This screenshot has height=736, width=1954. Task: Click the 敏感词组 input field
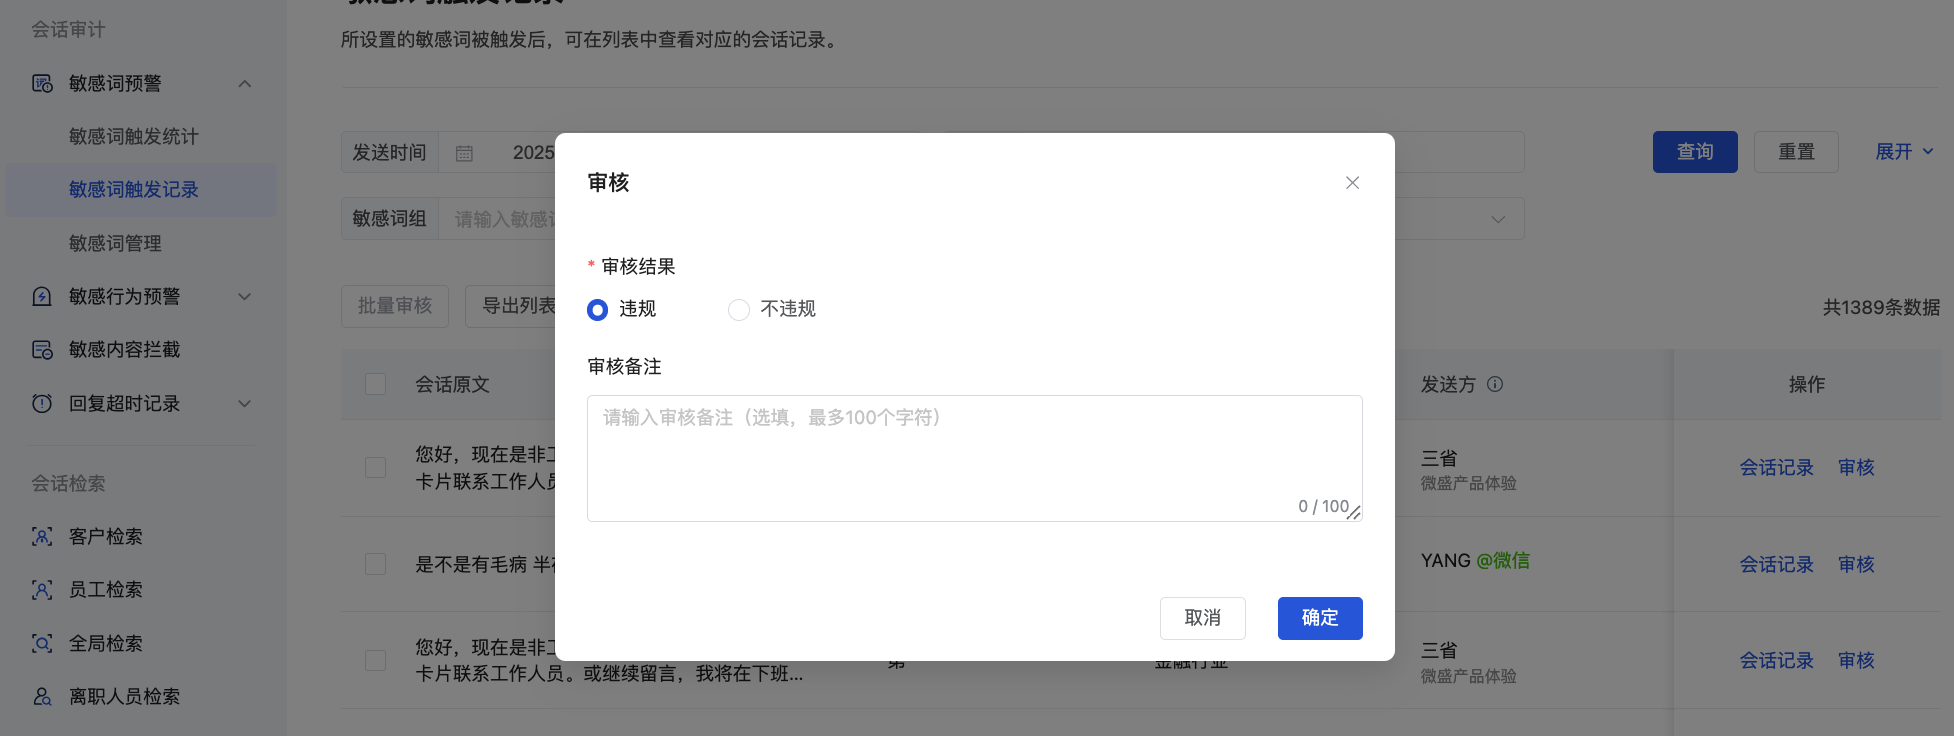tap(497, 219)
